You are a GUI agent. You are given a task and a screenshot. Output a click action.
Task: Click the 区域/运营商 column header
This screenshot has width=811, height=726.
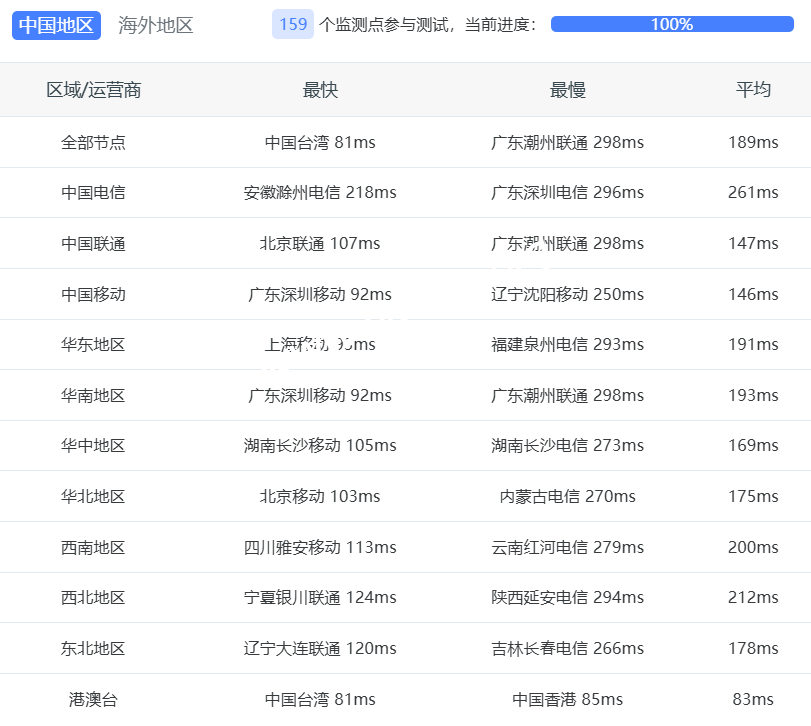click(93, 90)
